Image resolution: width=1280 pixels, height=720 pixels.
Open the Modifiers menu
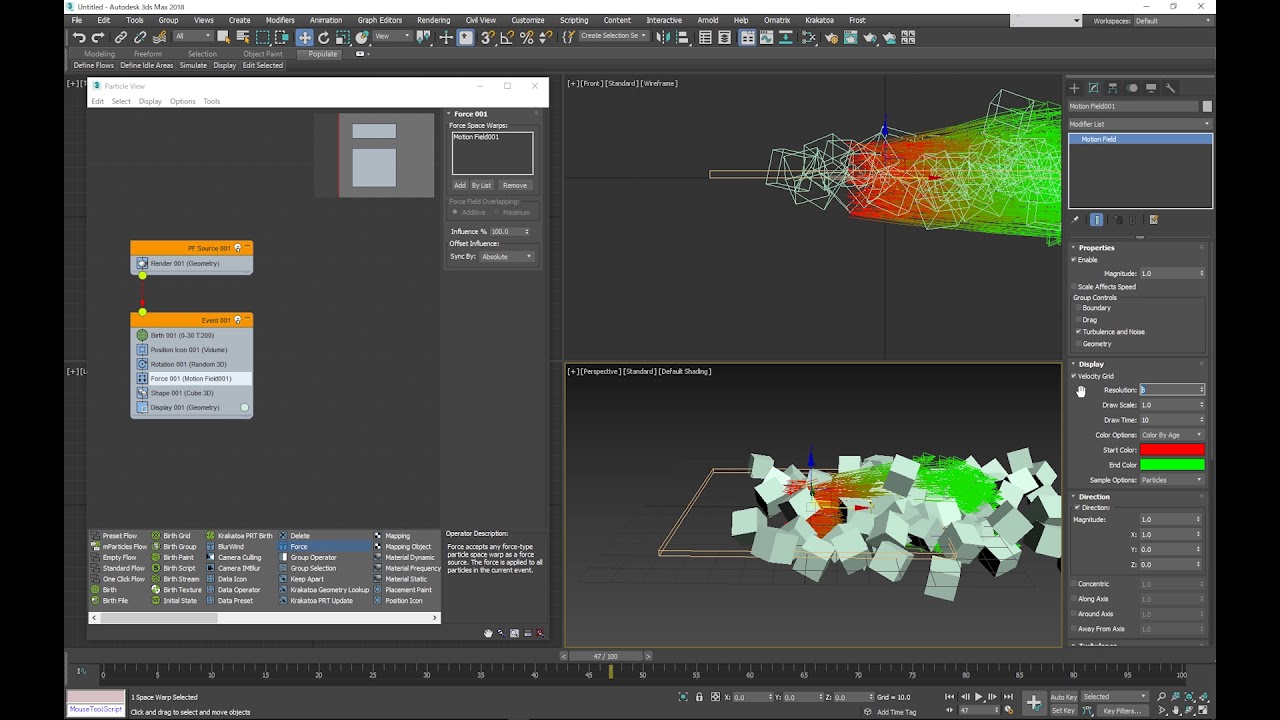click(280, 20)
